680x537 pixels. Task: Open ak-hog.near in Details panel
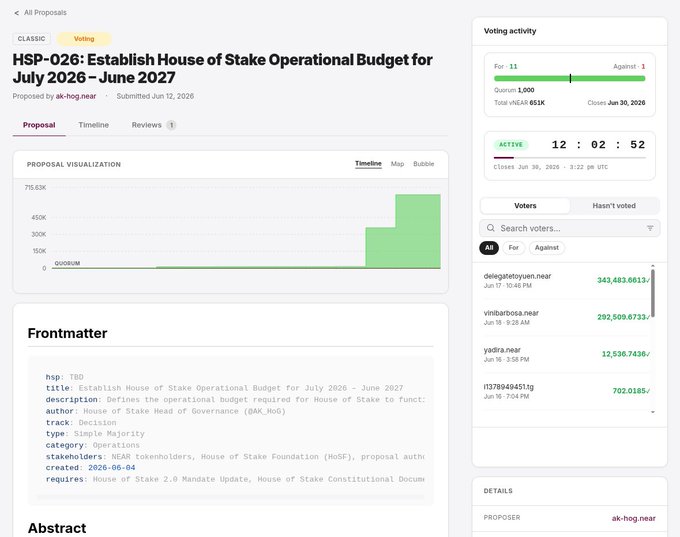(634, 518)
